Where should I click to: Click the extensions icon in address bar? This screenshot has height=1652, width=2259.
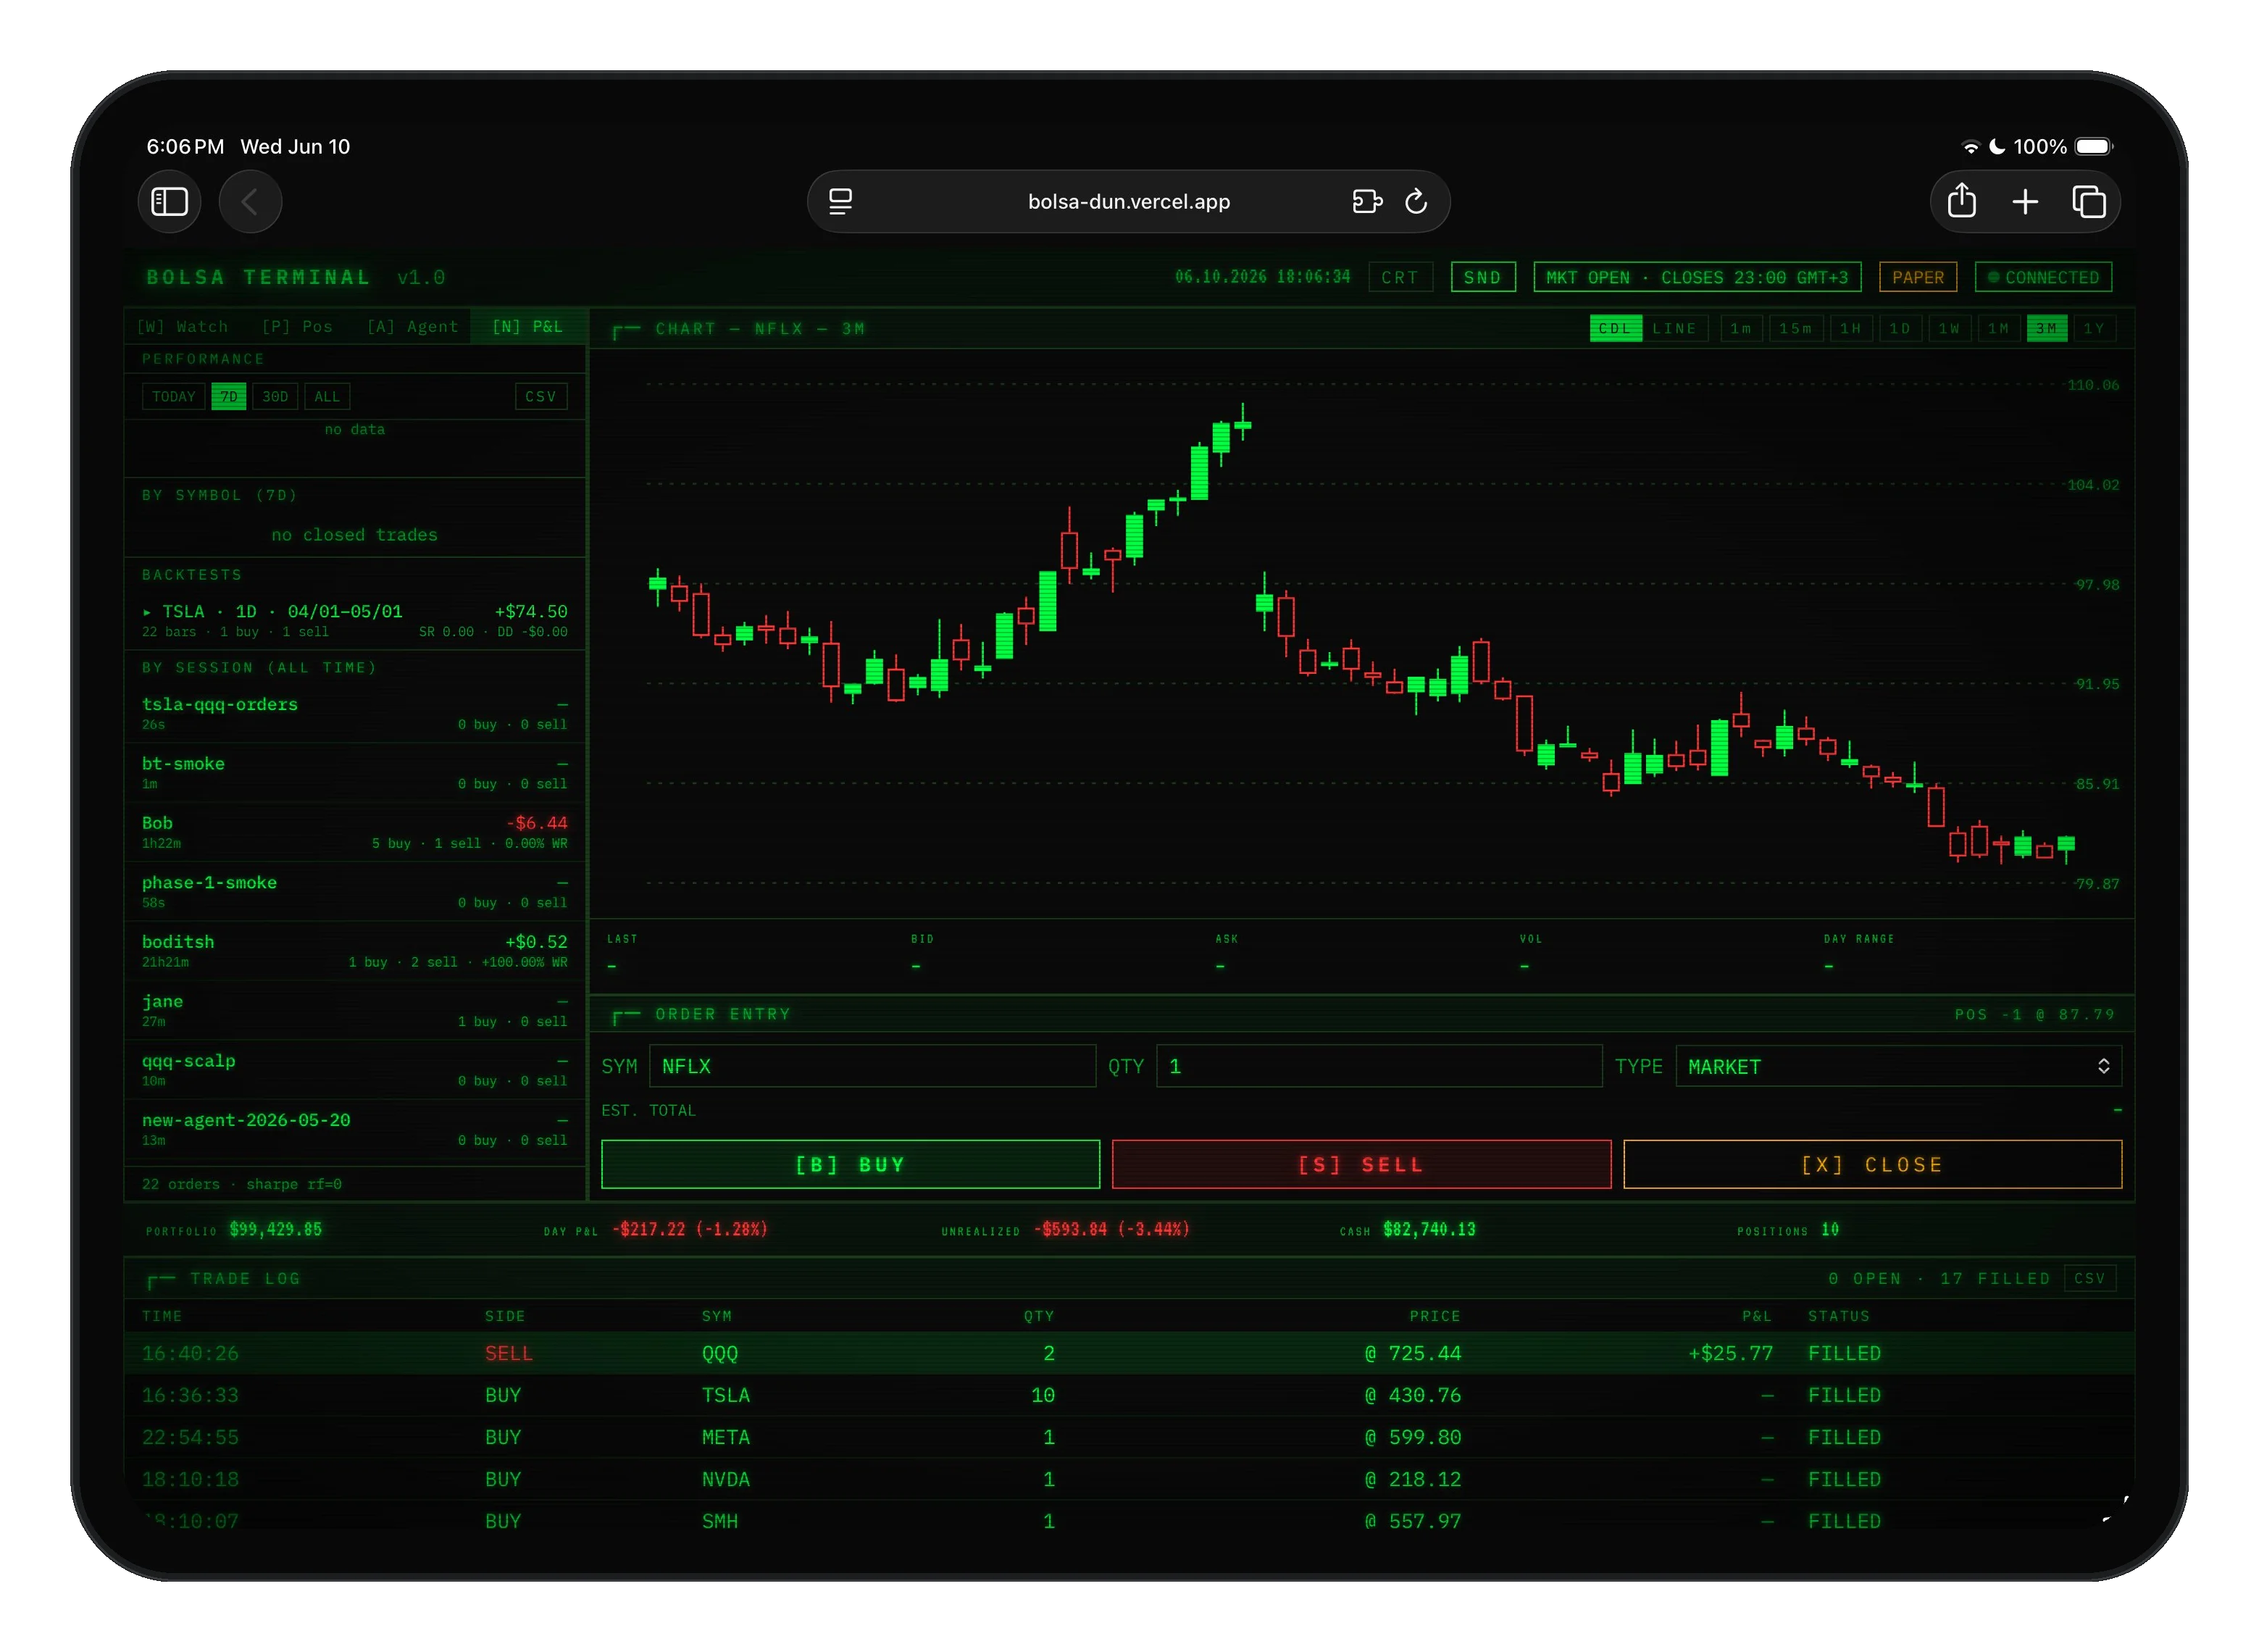tap(1366, 202)
